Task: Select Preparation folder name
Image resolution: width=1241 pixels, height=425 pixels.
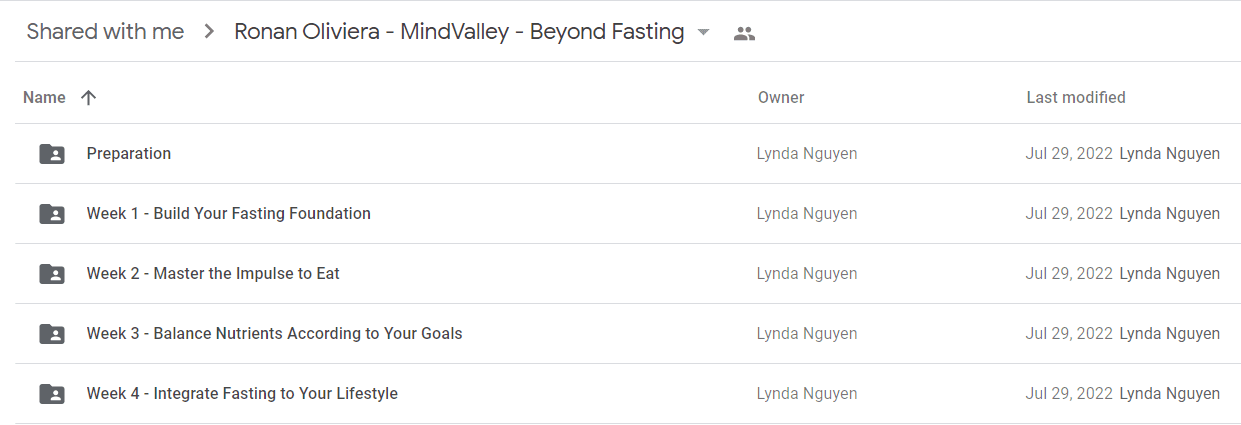Action: point(129,154)
